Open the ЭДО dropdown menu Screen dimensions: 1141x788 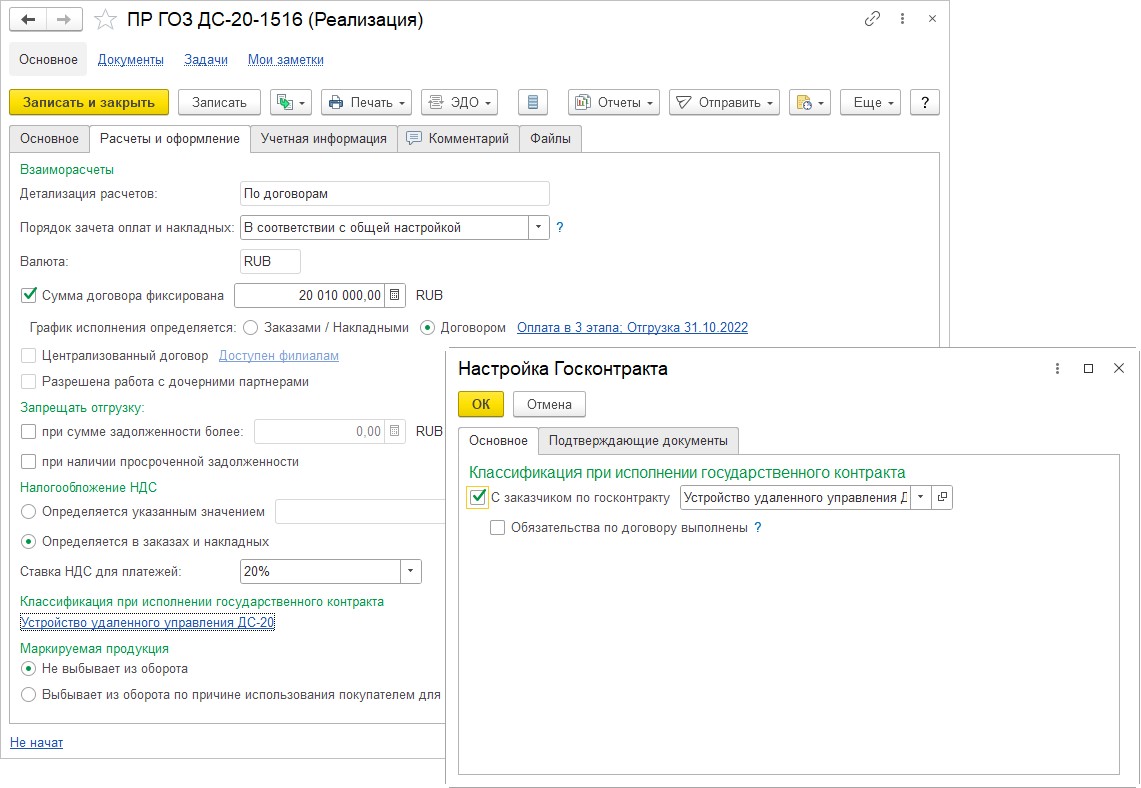[459, 103]
